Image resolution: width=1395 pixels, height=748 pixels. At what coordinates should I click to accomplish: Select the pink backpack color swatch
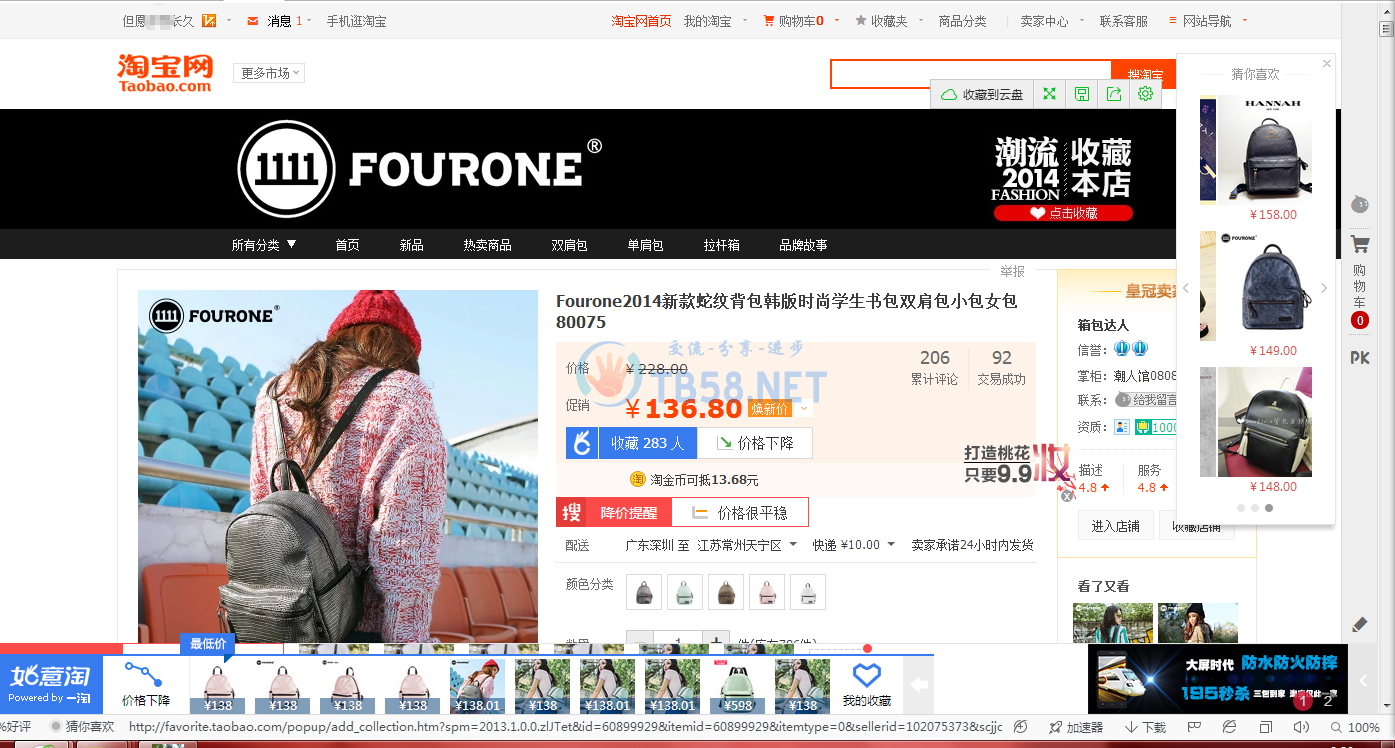(767, 591)
